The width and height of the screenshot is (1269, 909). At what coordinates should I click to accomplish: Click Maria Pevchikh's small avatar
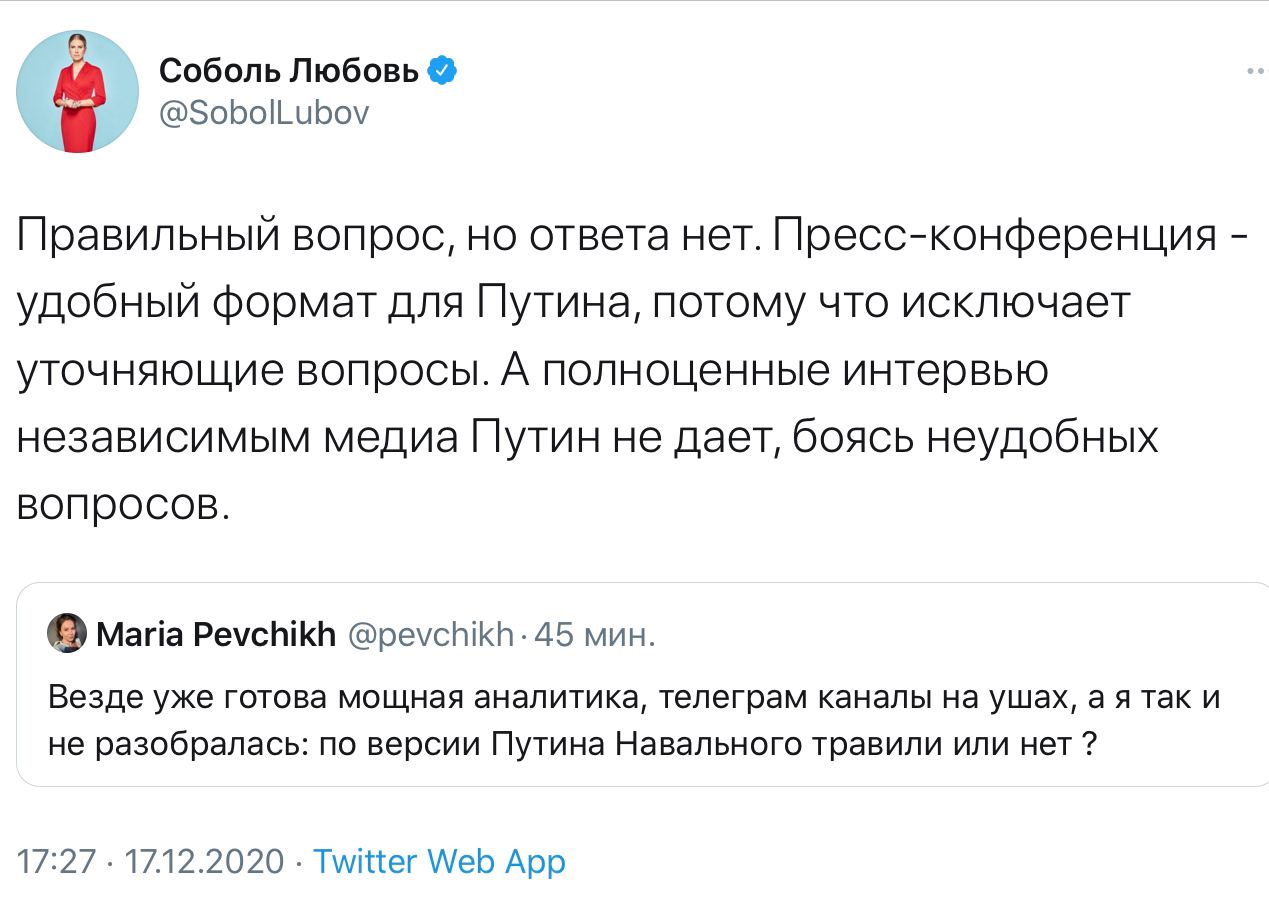click(67, 633)
